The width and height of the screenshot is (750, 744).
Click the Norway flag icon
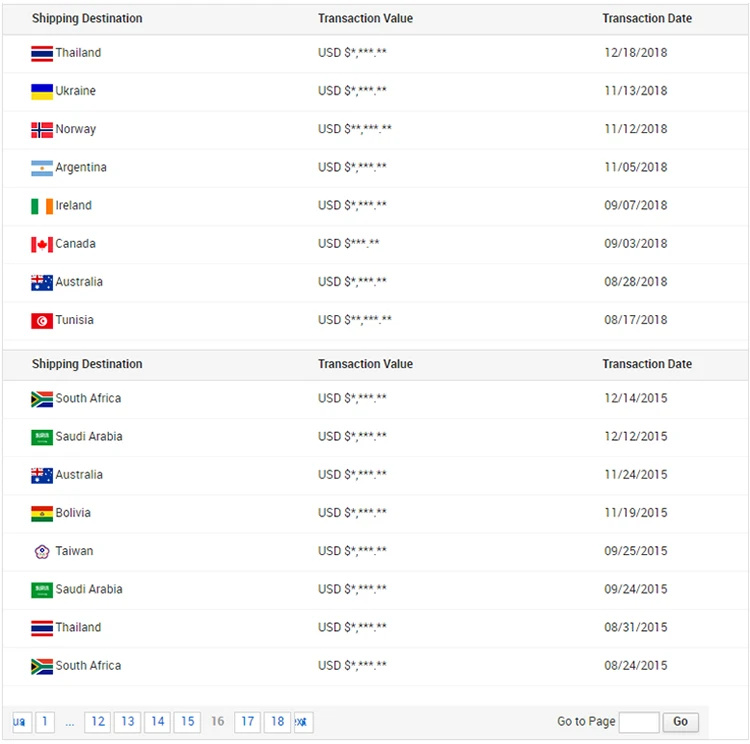pos(41,129)
